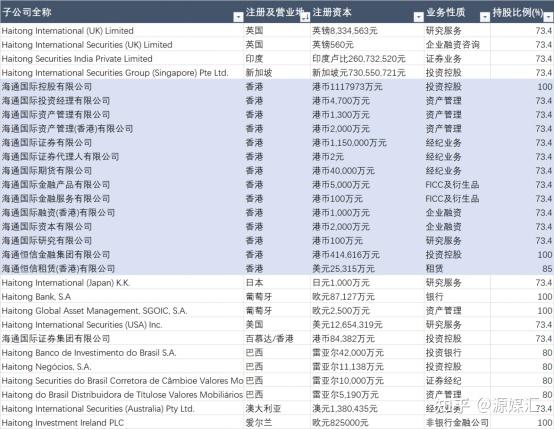Image resolution: width=554 pixels, height=429 pixels.
Task: Select cell Haitong Banco de Investimento do Brasil S.A.
Action: click(122, 353)
